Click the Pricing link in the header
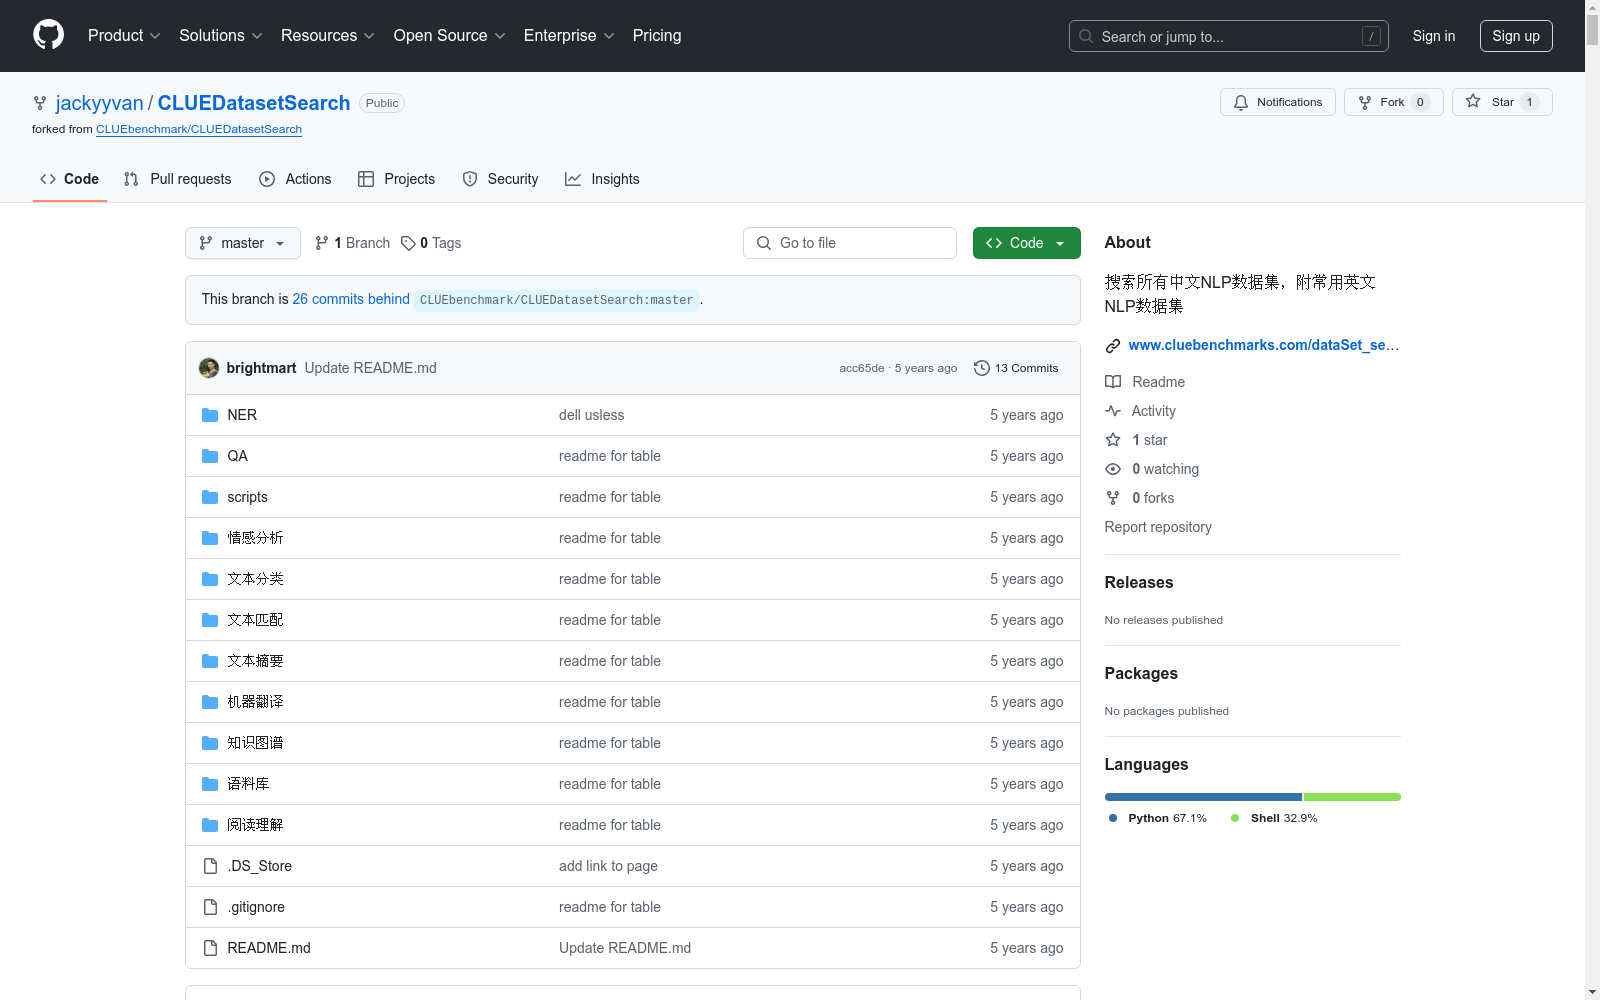 click(x=657, y=36)
